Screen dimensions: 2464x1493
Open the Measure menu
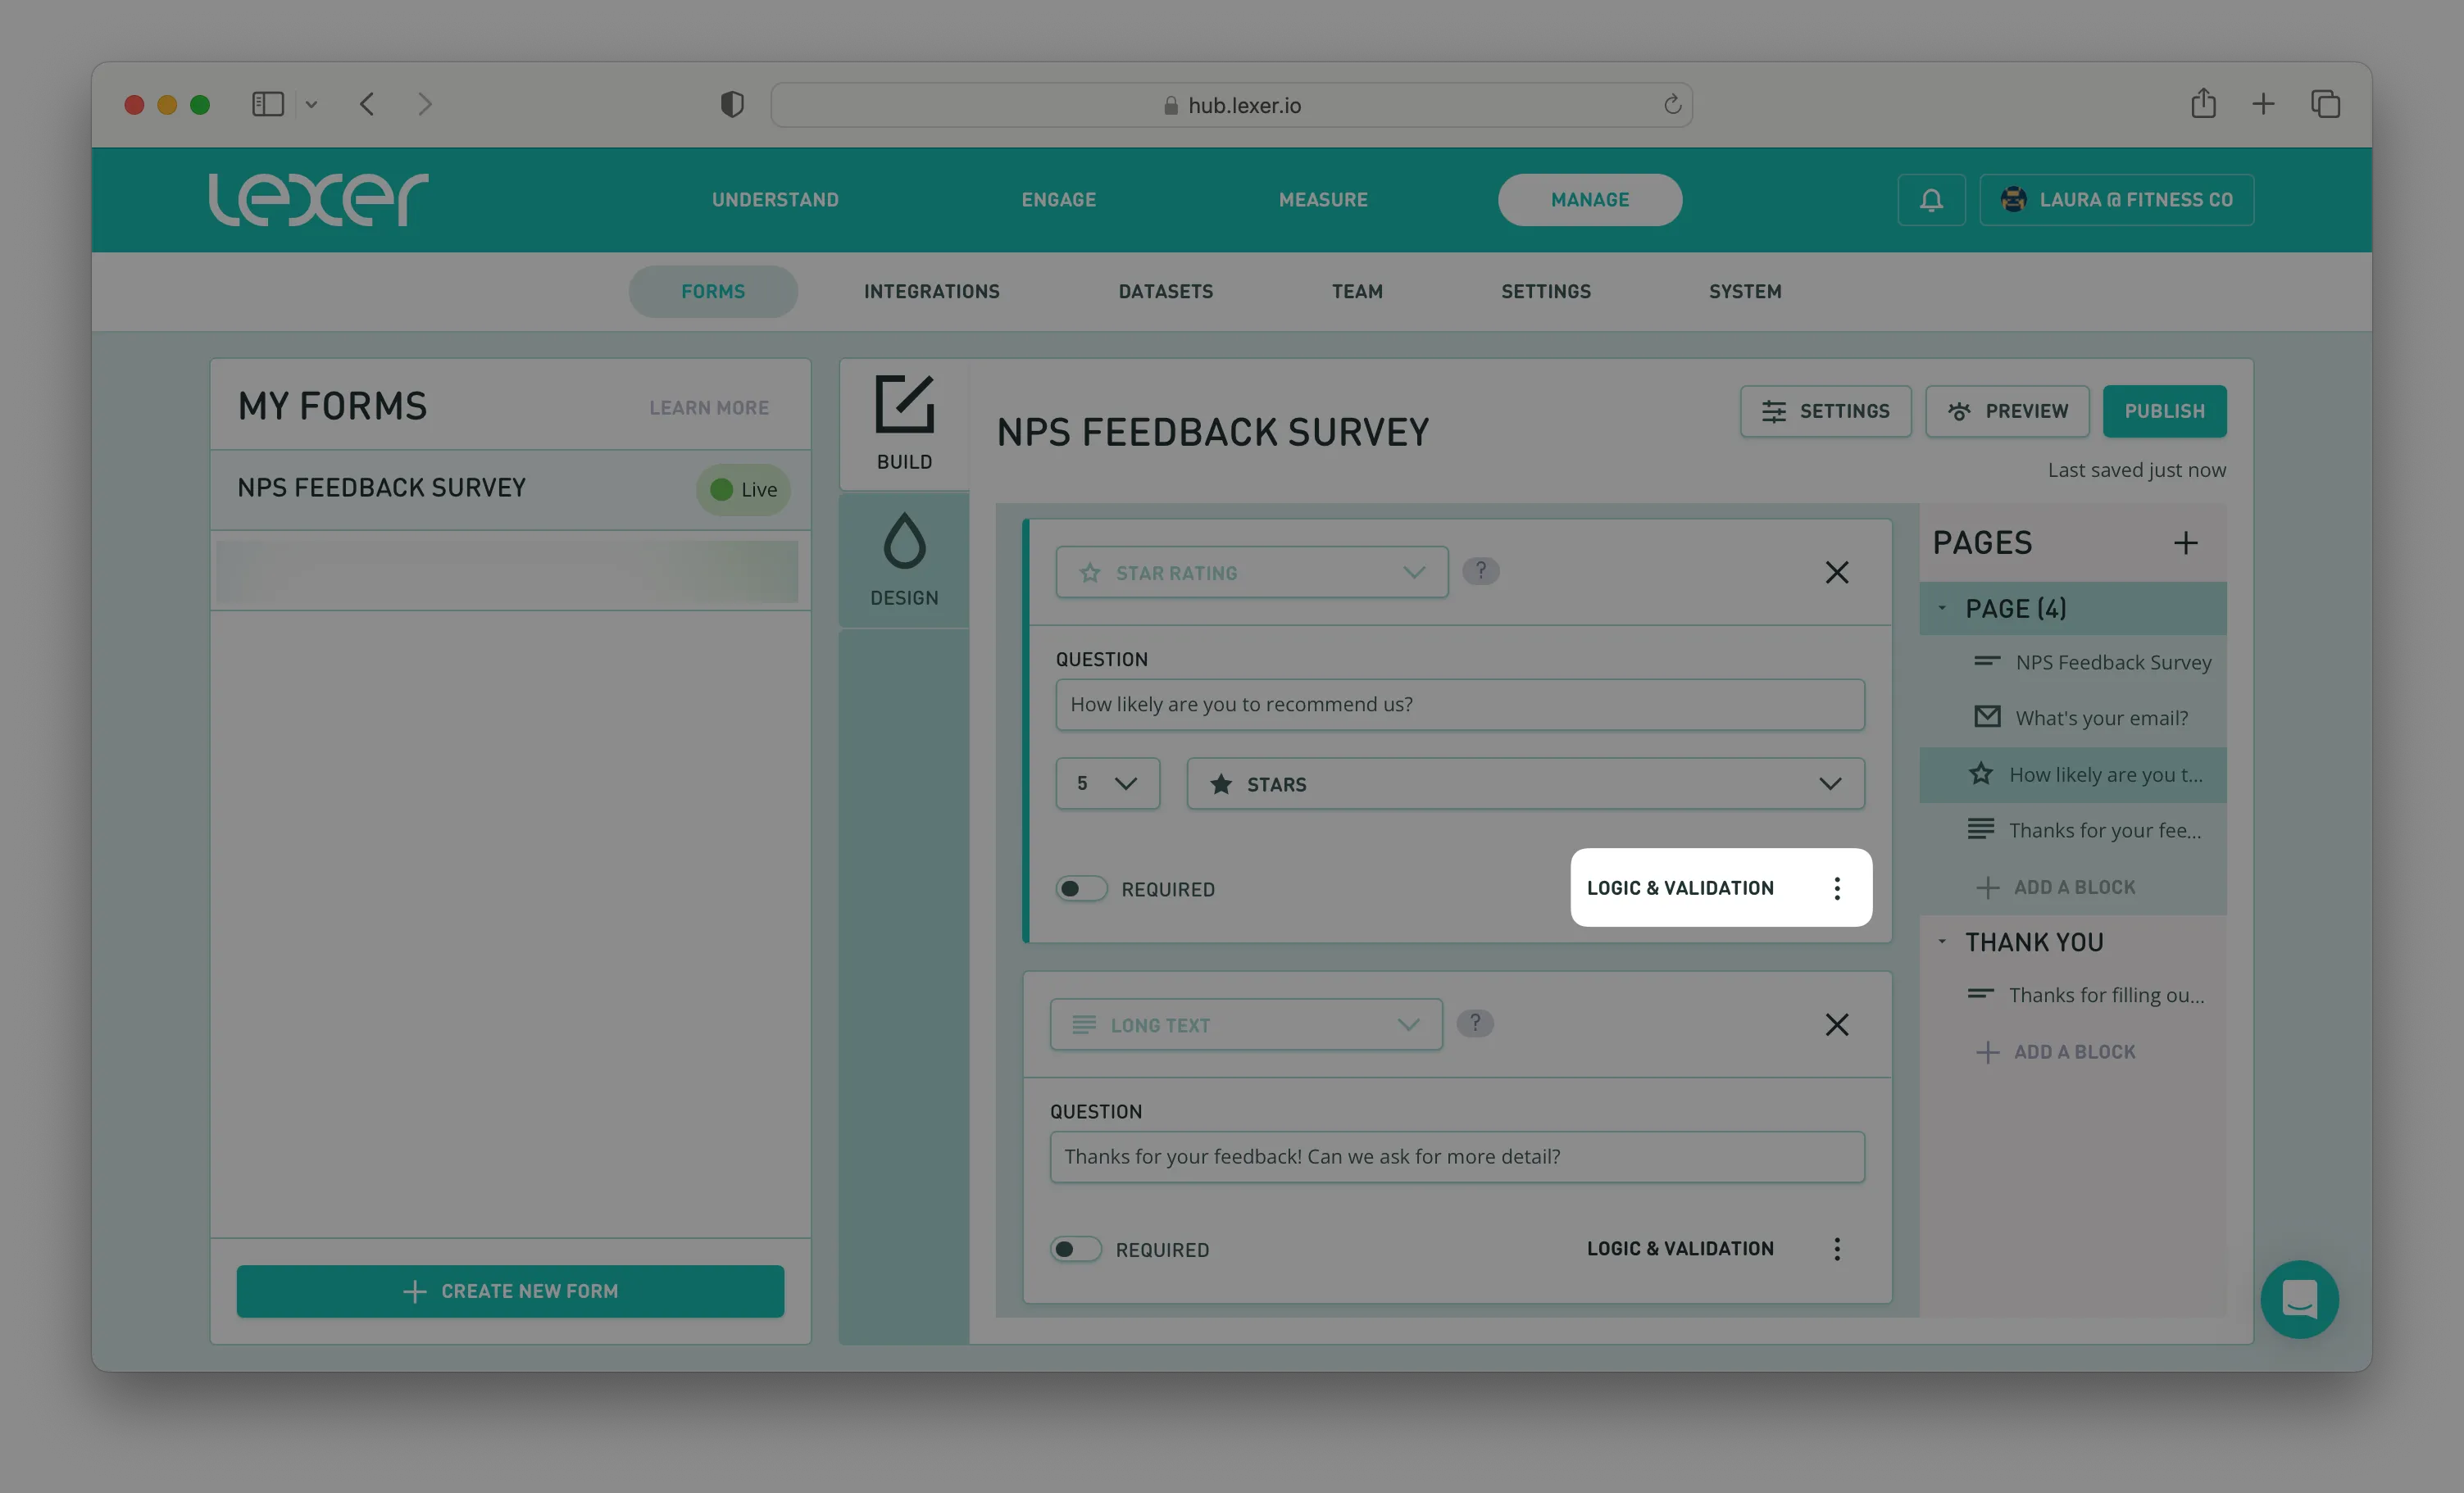point(1322,200)
